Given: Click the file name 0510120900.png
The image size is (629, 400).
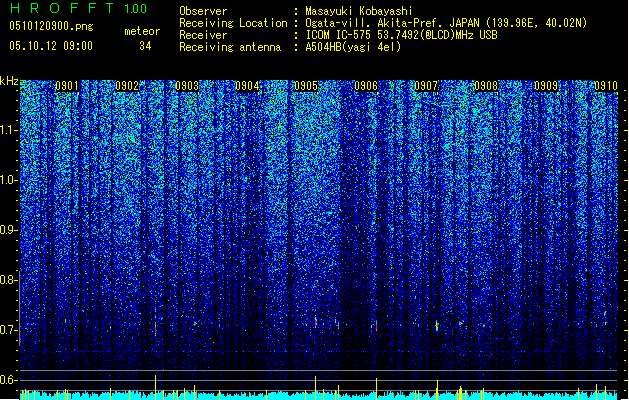Looking at the screenshot, I should (51, 26).
